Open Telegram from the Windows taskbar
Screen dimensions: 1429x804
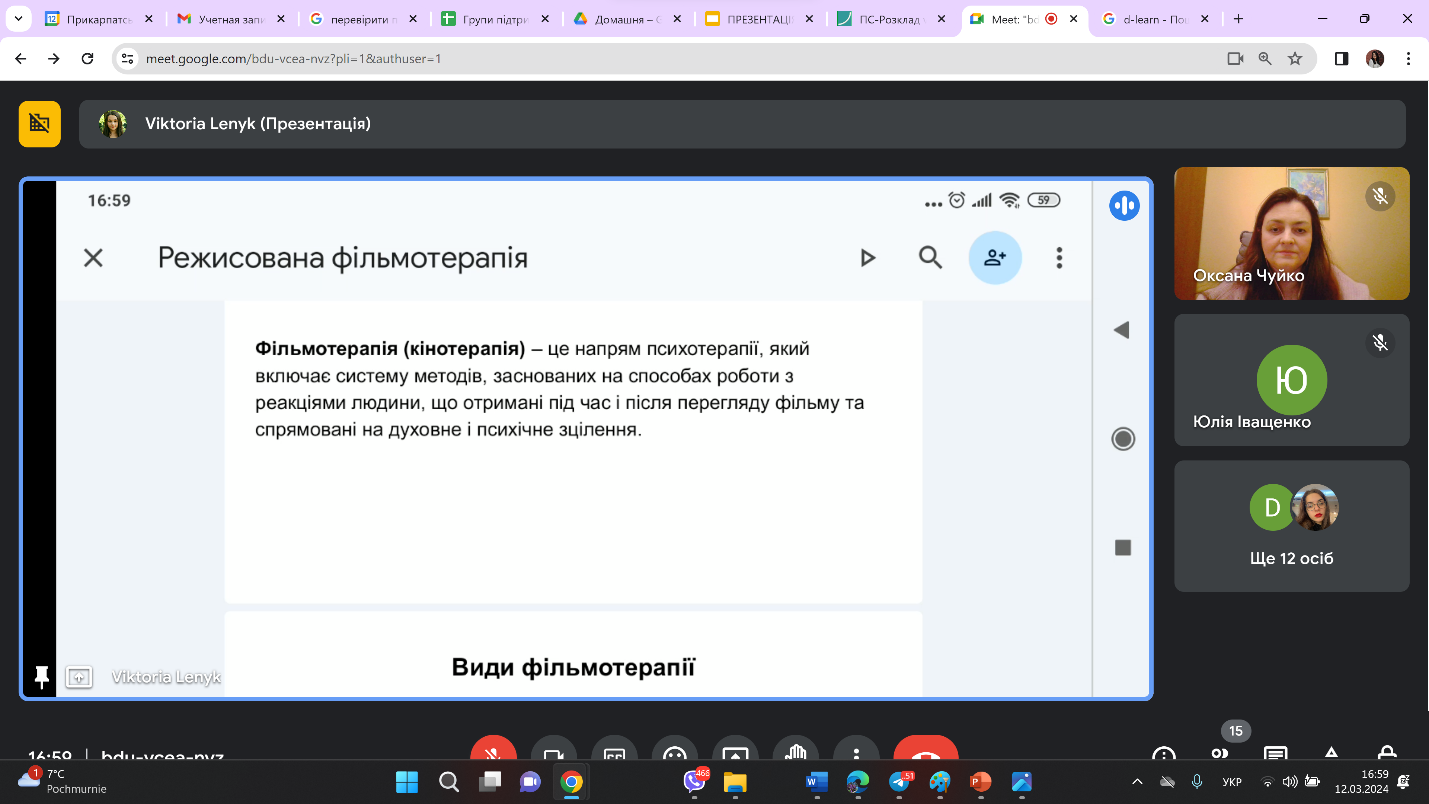(899, 781)
